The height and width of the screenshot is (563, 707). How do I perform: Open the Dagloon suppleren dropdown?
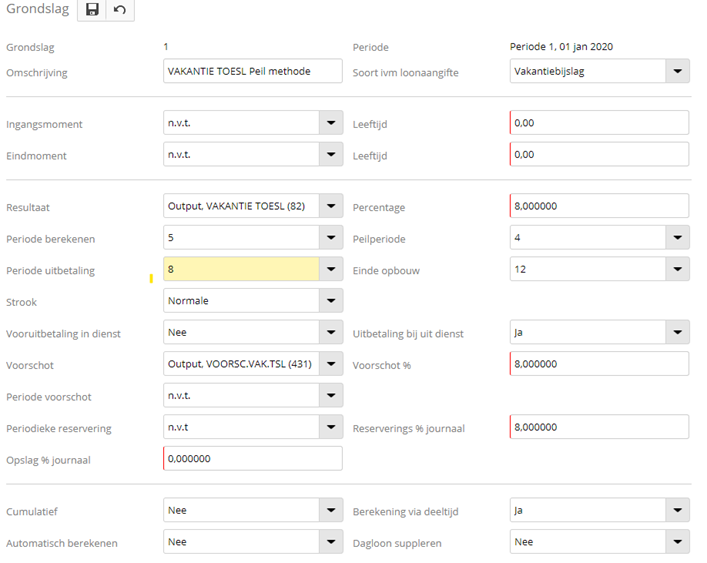pyautogui.click(x=678, y=541)
